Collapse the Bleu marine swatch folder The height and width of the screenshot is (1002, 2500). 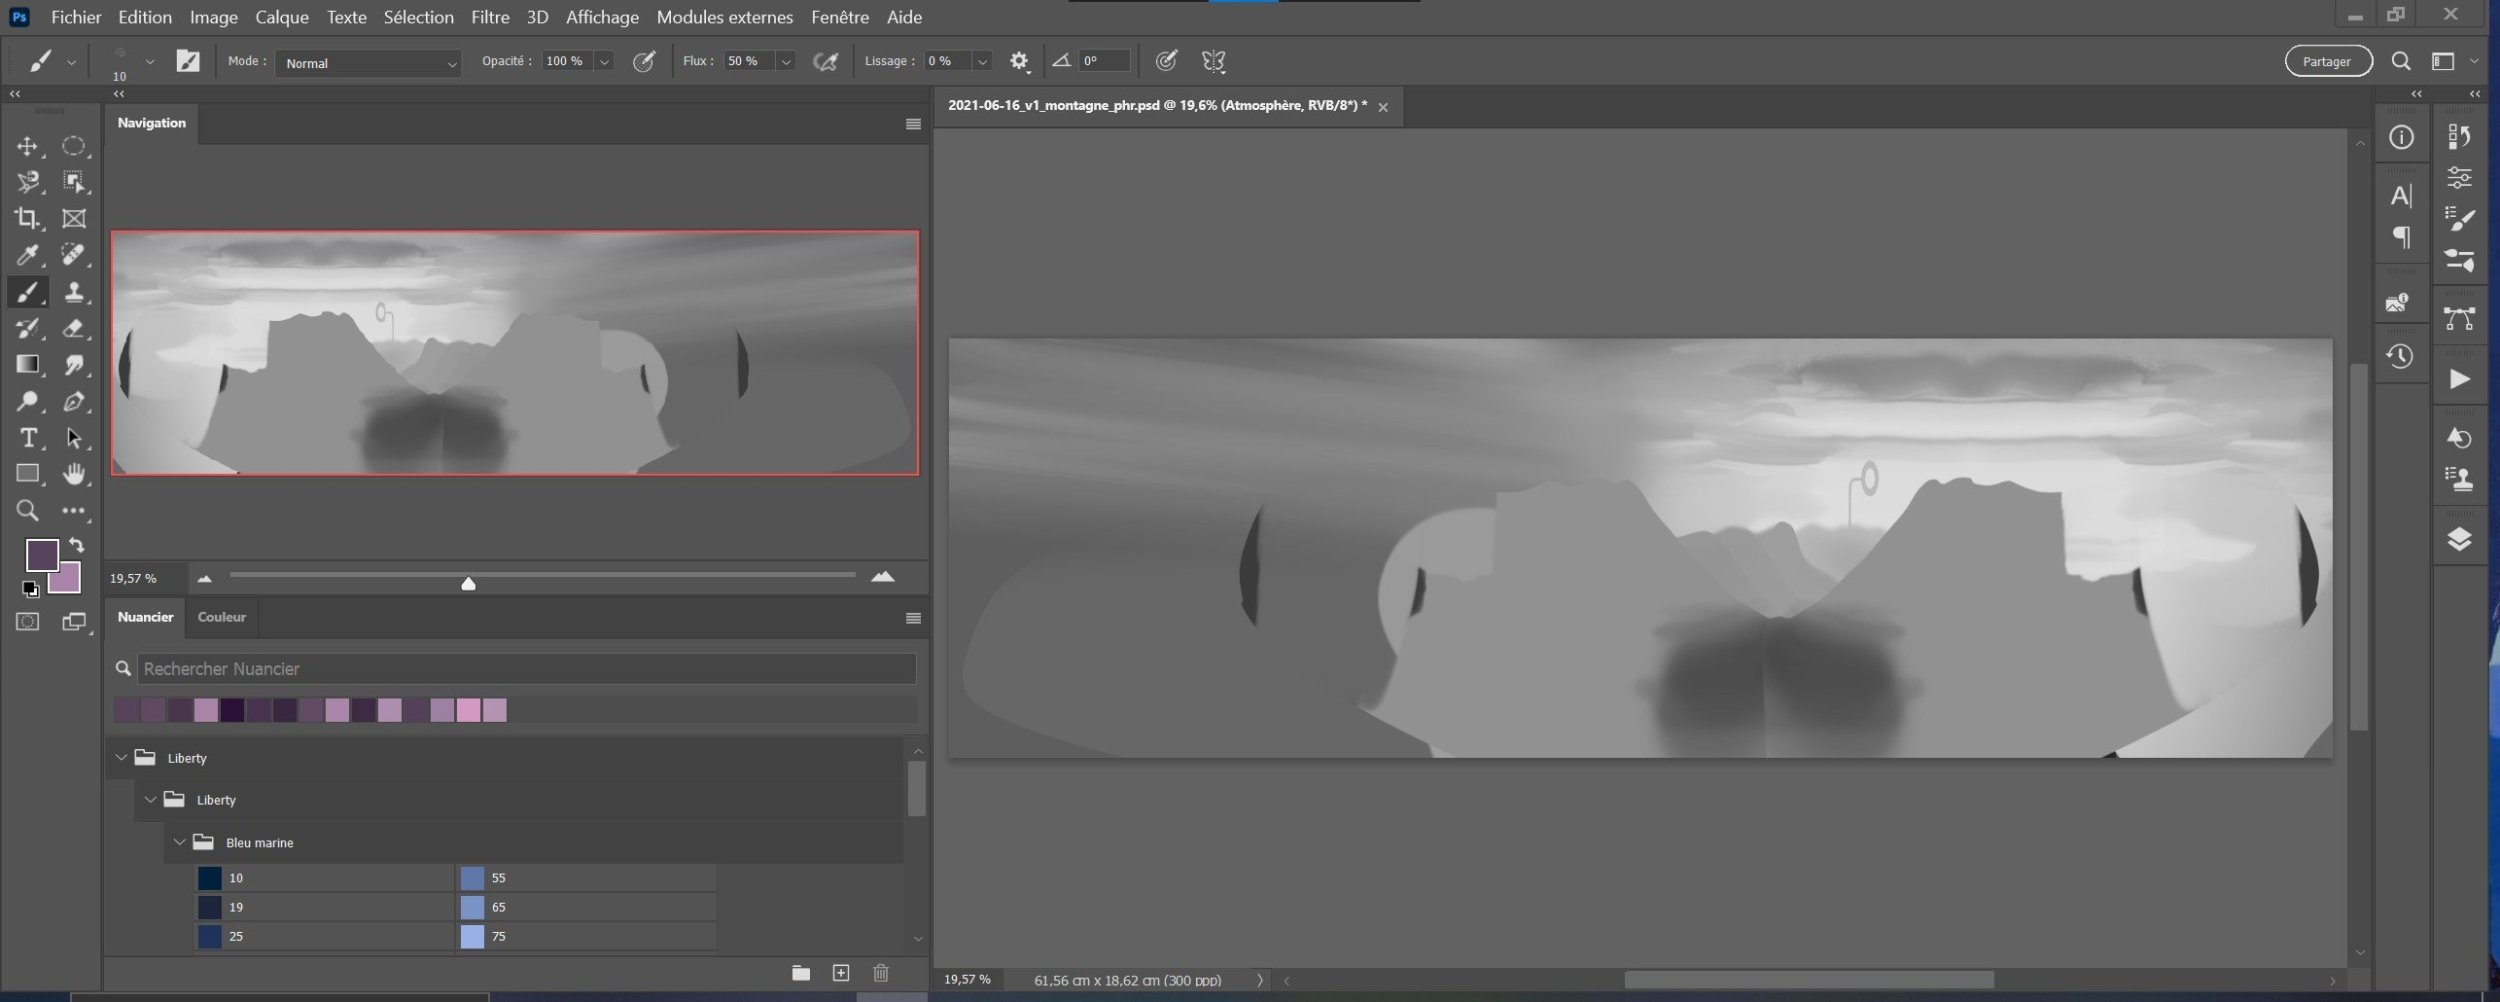(x=180, y=843)
